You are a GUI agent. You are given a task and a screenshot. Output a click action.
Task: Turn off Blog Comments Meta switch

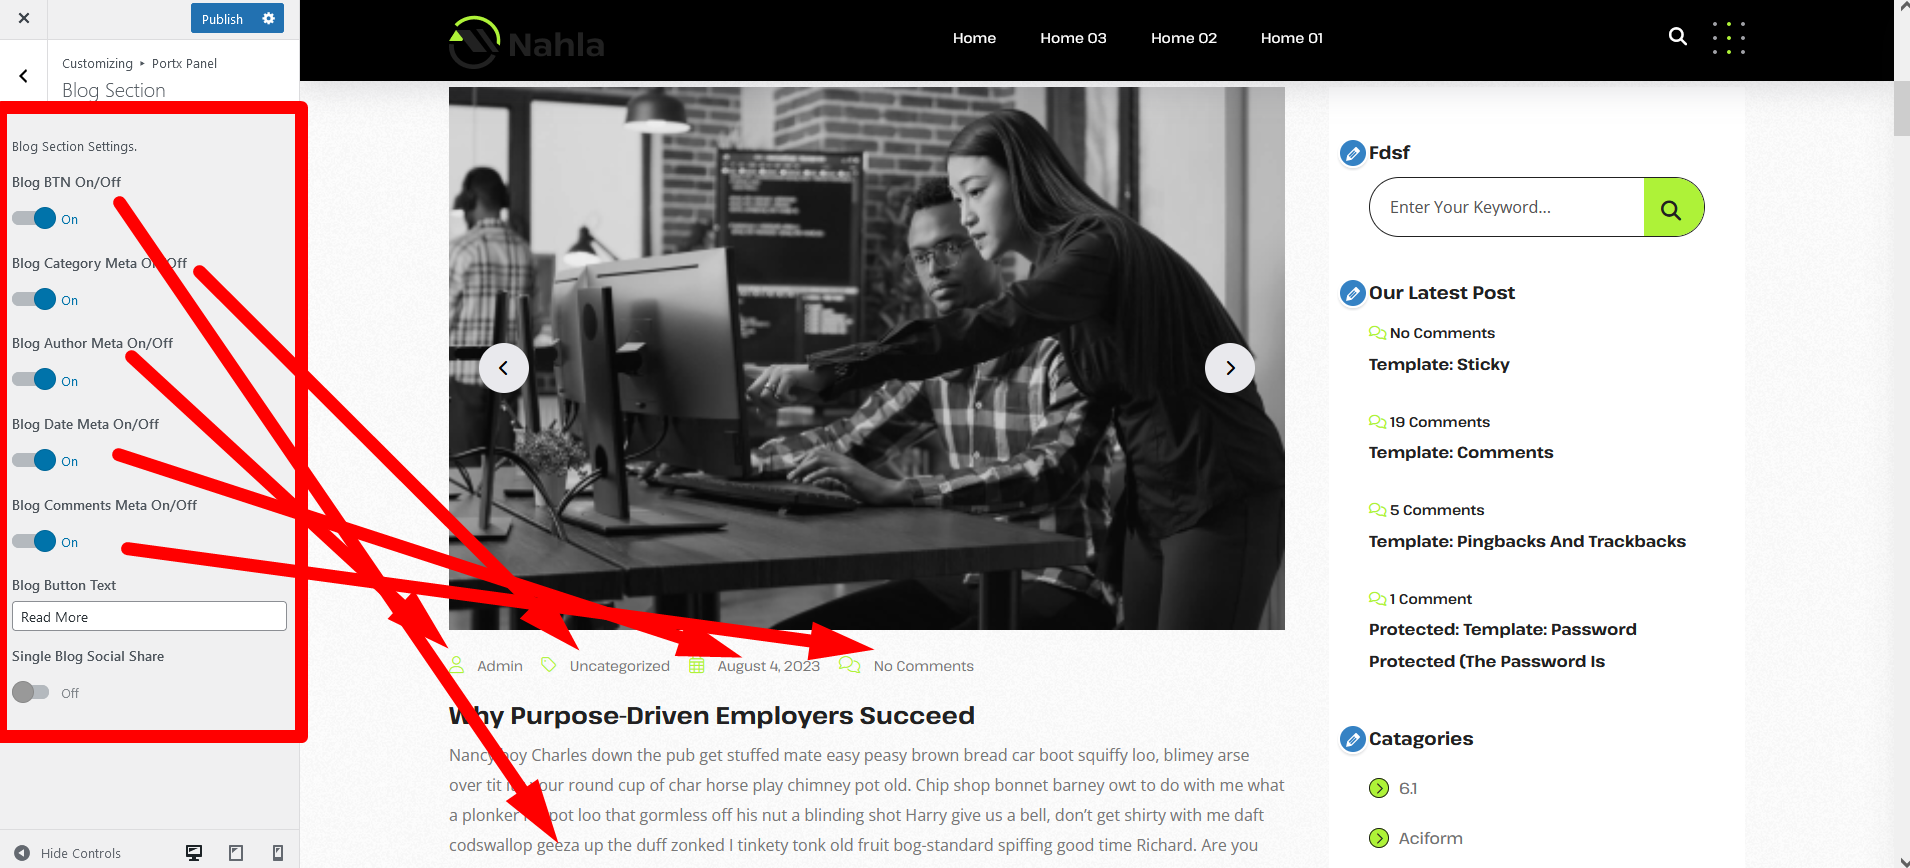point(35,541)
